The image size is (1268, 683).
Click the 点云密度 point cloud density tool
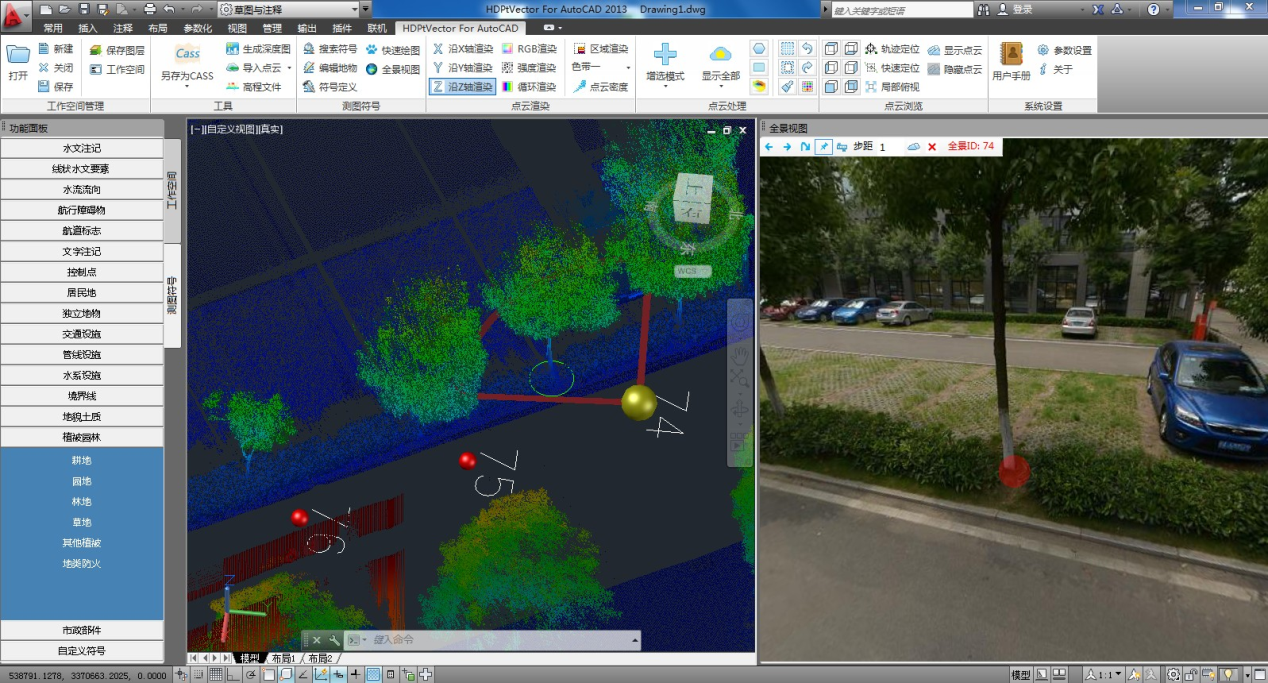tap(600, 87)
